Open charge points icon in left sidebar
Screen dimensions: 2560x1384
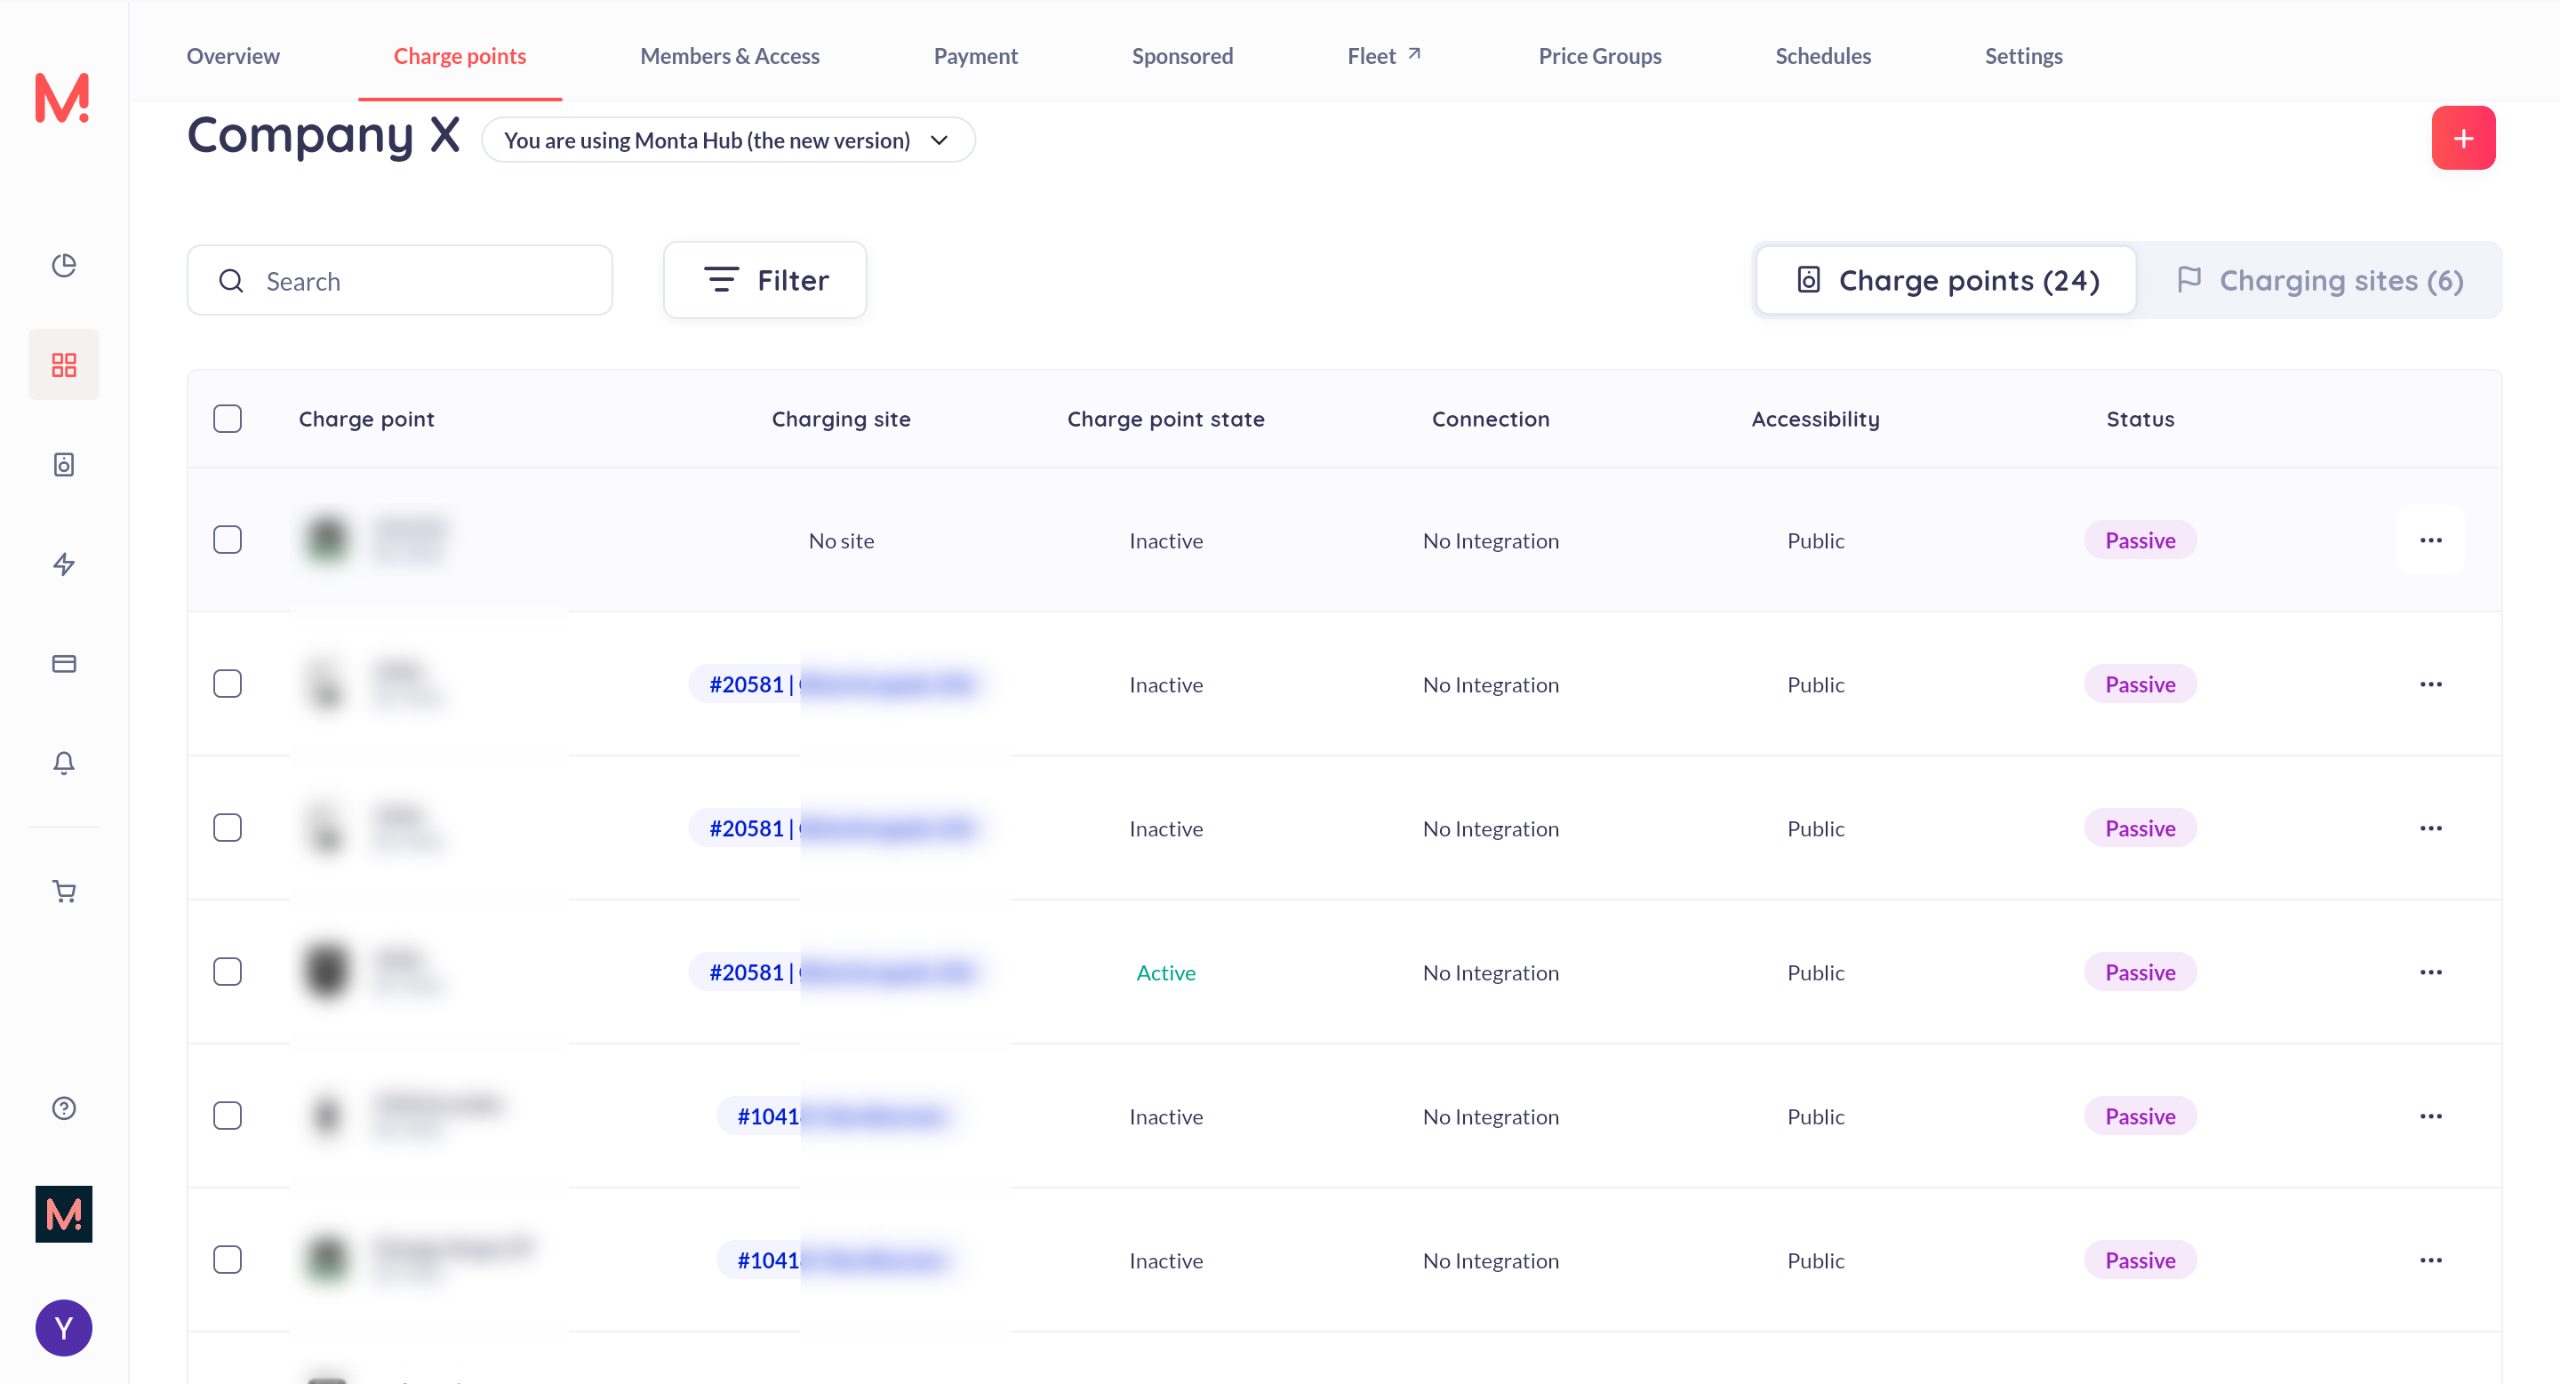point(64,464)
